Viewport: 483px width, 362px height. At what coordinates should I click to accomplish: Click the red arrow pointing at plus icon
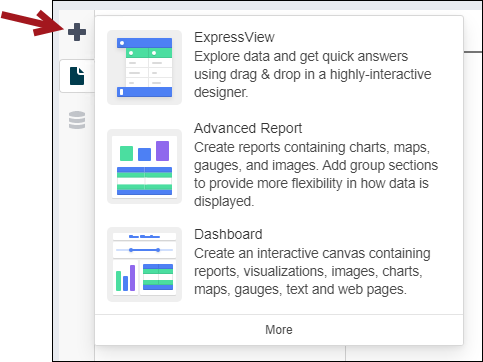(32, 23)
